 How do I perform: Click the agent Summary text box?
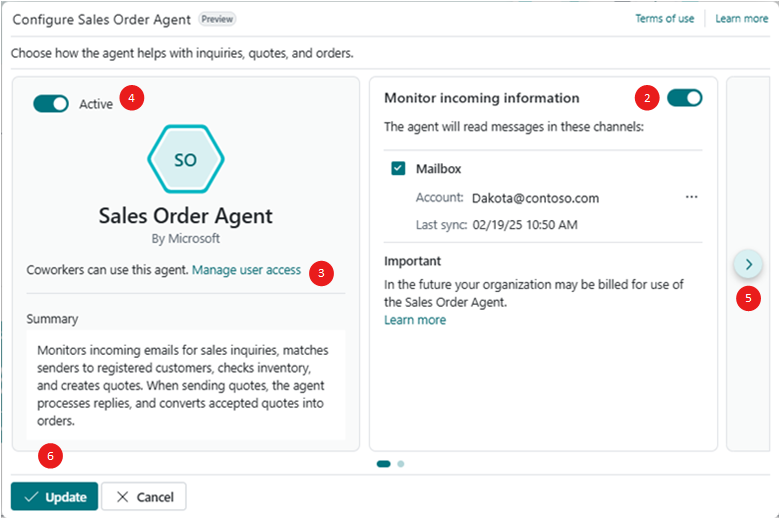(x=186, y=385)
